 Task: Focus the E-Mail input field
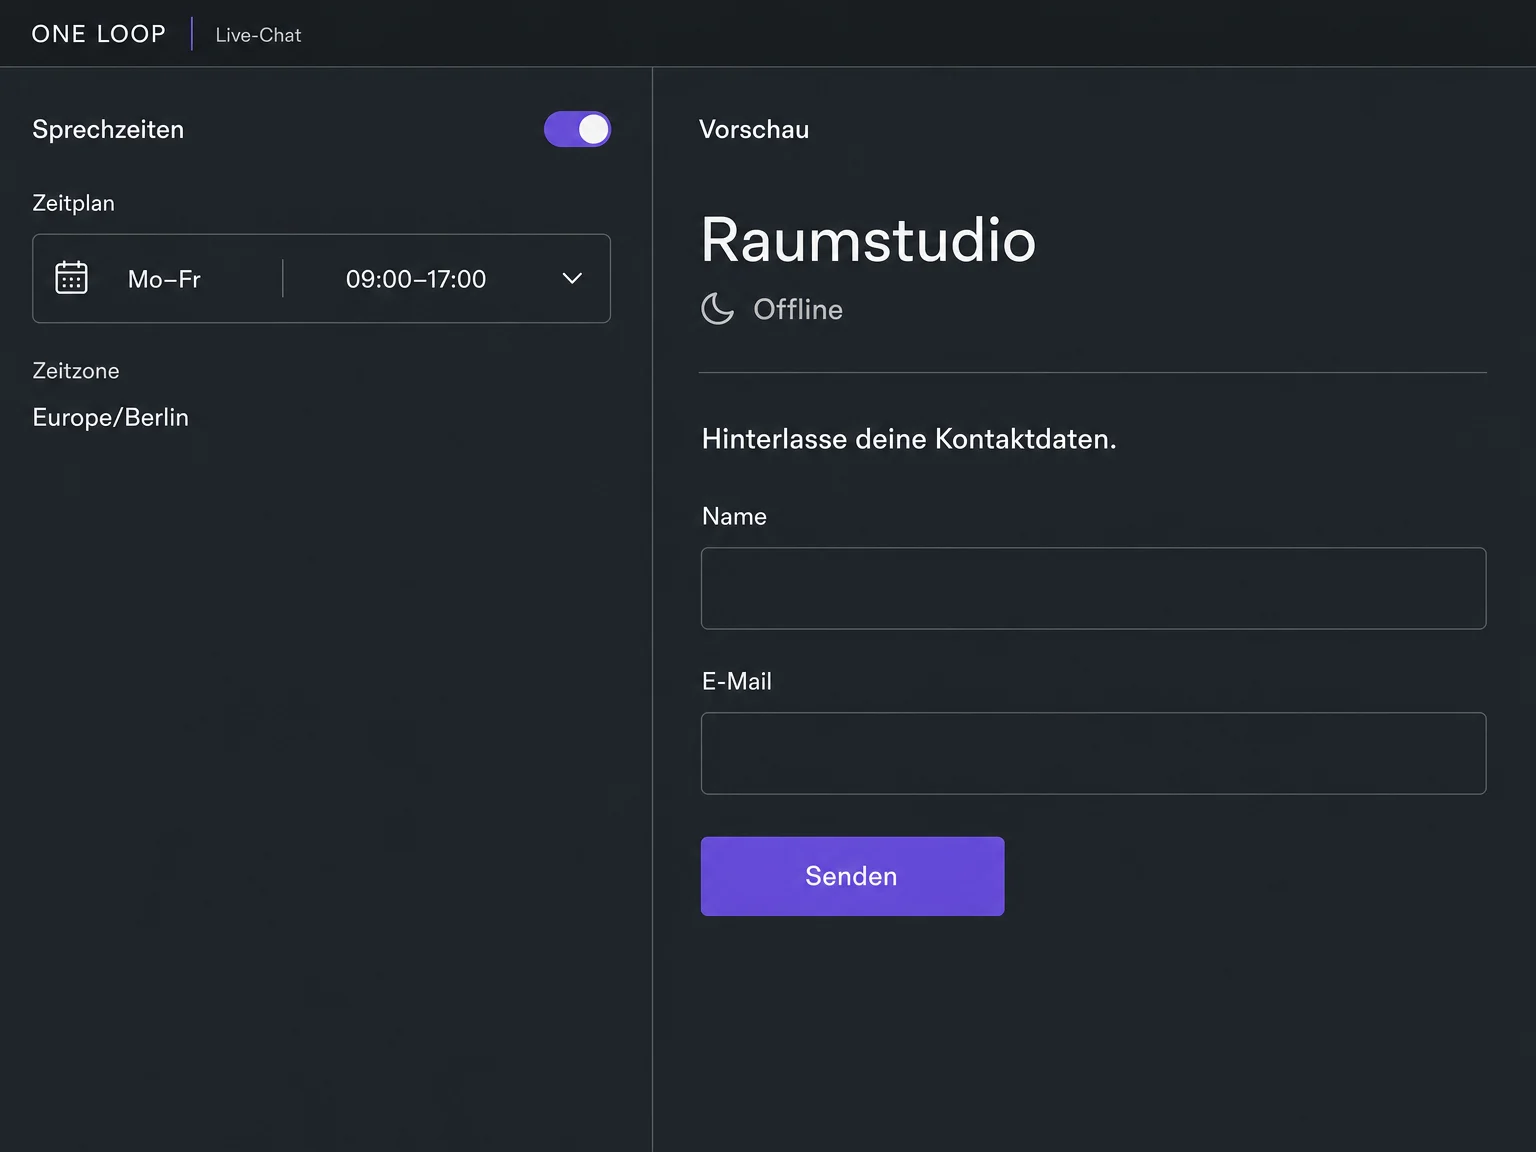(1093, 753)
